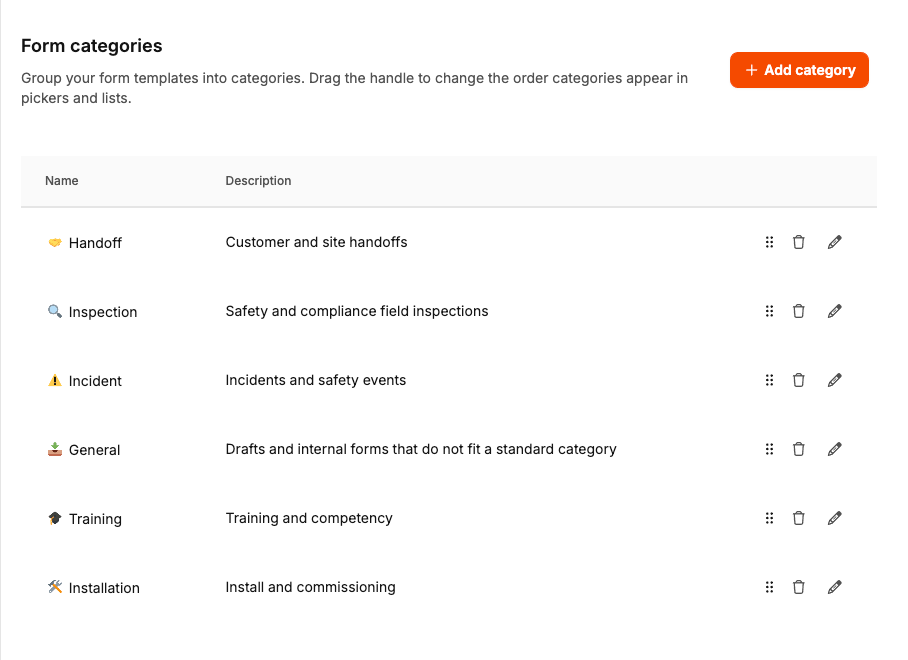908x660 pixels.
Task: Delete the Handoff category
Action: 798,242
